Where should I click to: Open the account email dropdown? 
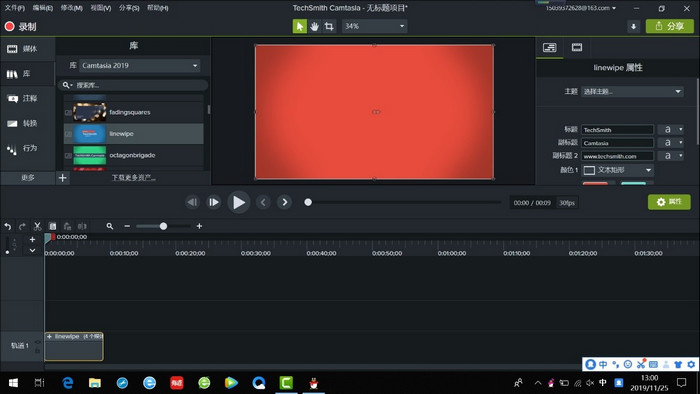[x=580, y=8]
